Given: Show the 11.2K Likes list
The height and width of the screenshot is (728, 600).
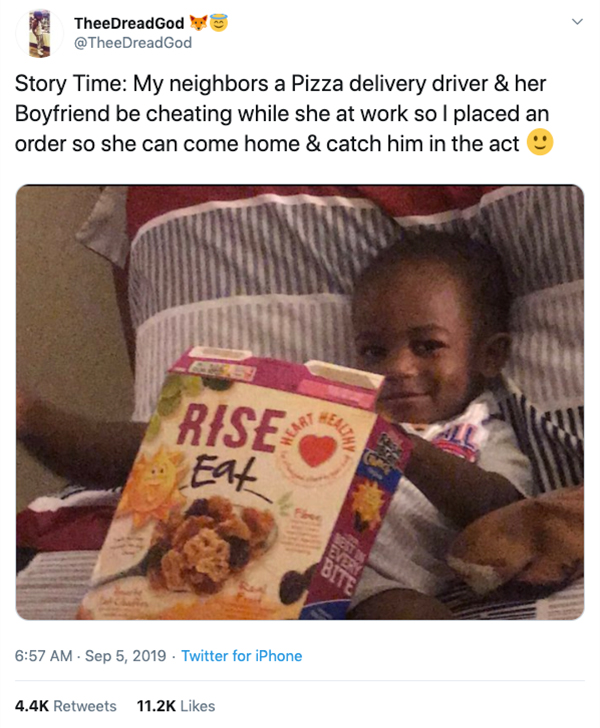Looking at the screenshot, I should pos(173,705).
